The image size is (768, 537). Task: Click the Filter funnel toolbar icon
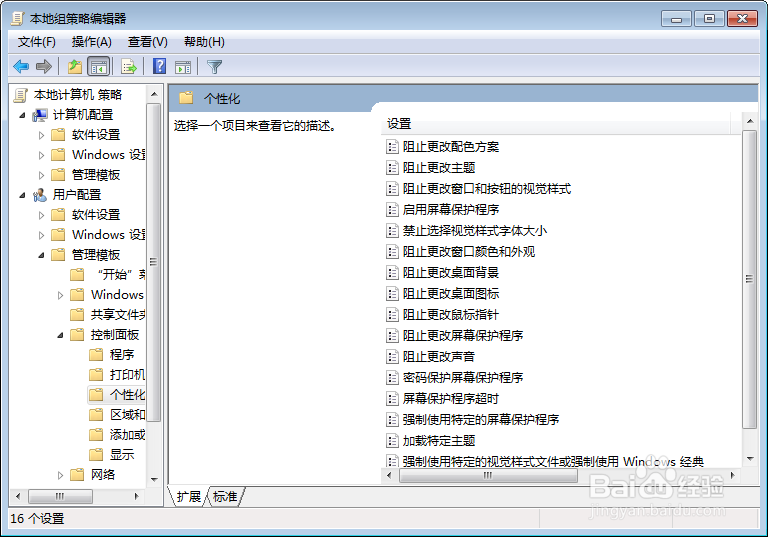(x=215, y=67)
